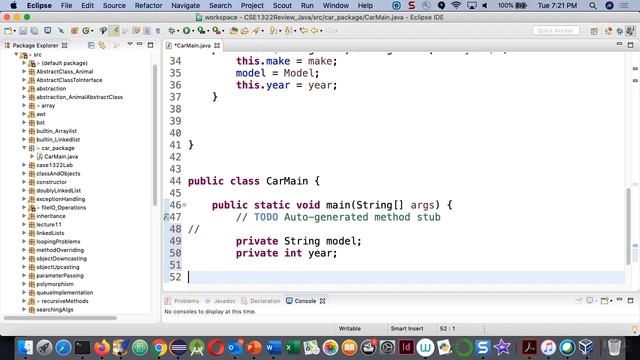640x360 pixels.
Task: Expand the inheritance package
Action: pos(24,216)
